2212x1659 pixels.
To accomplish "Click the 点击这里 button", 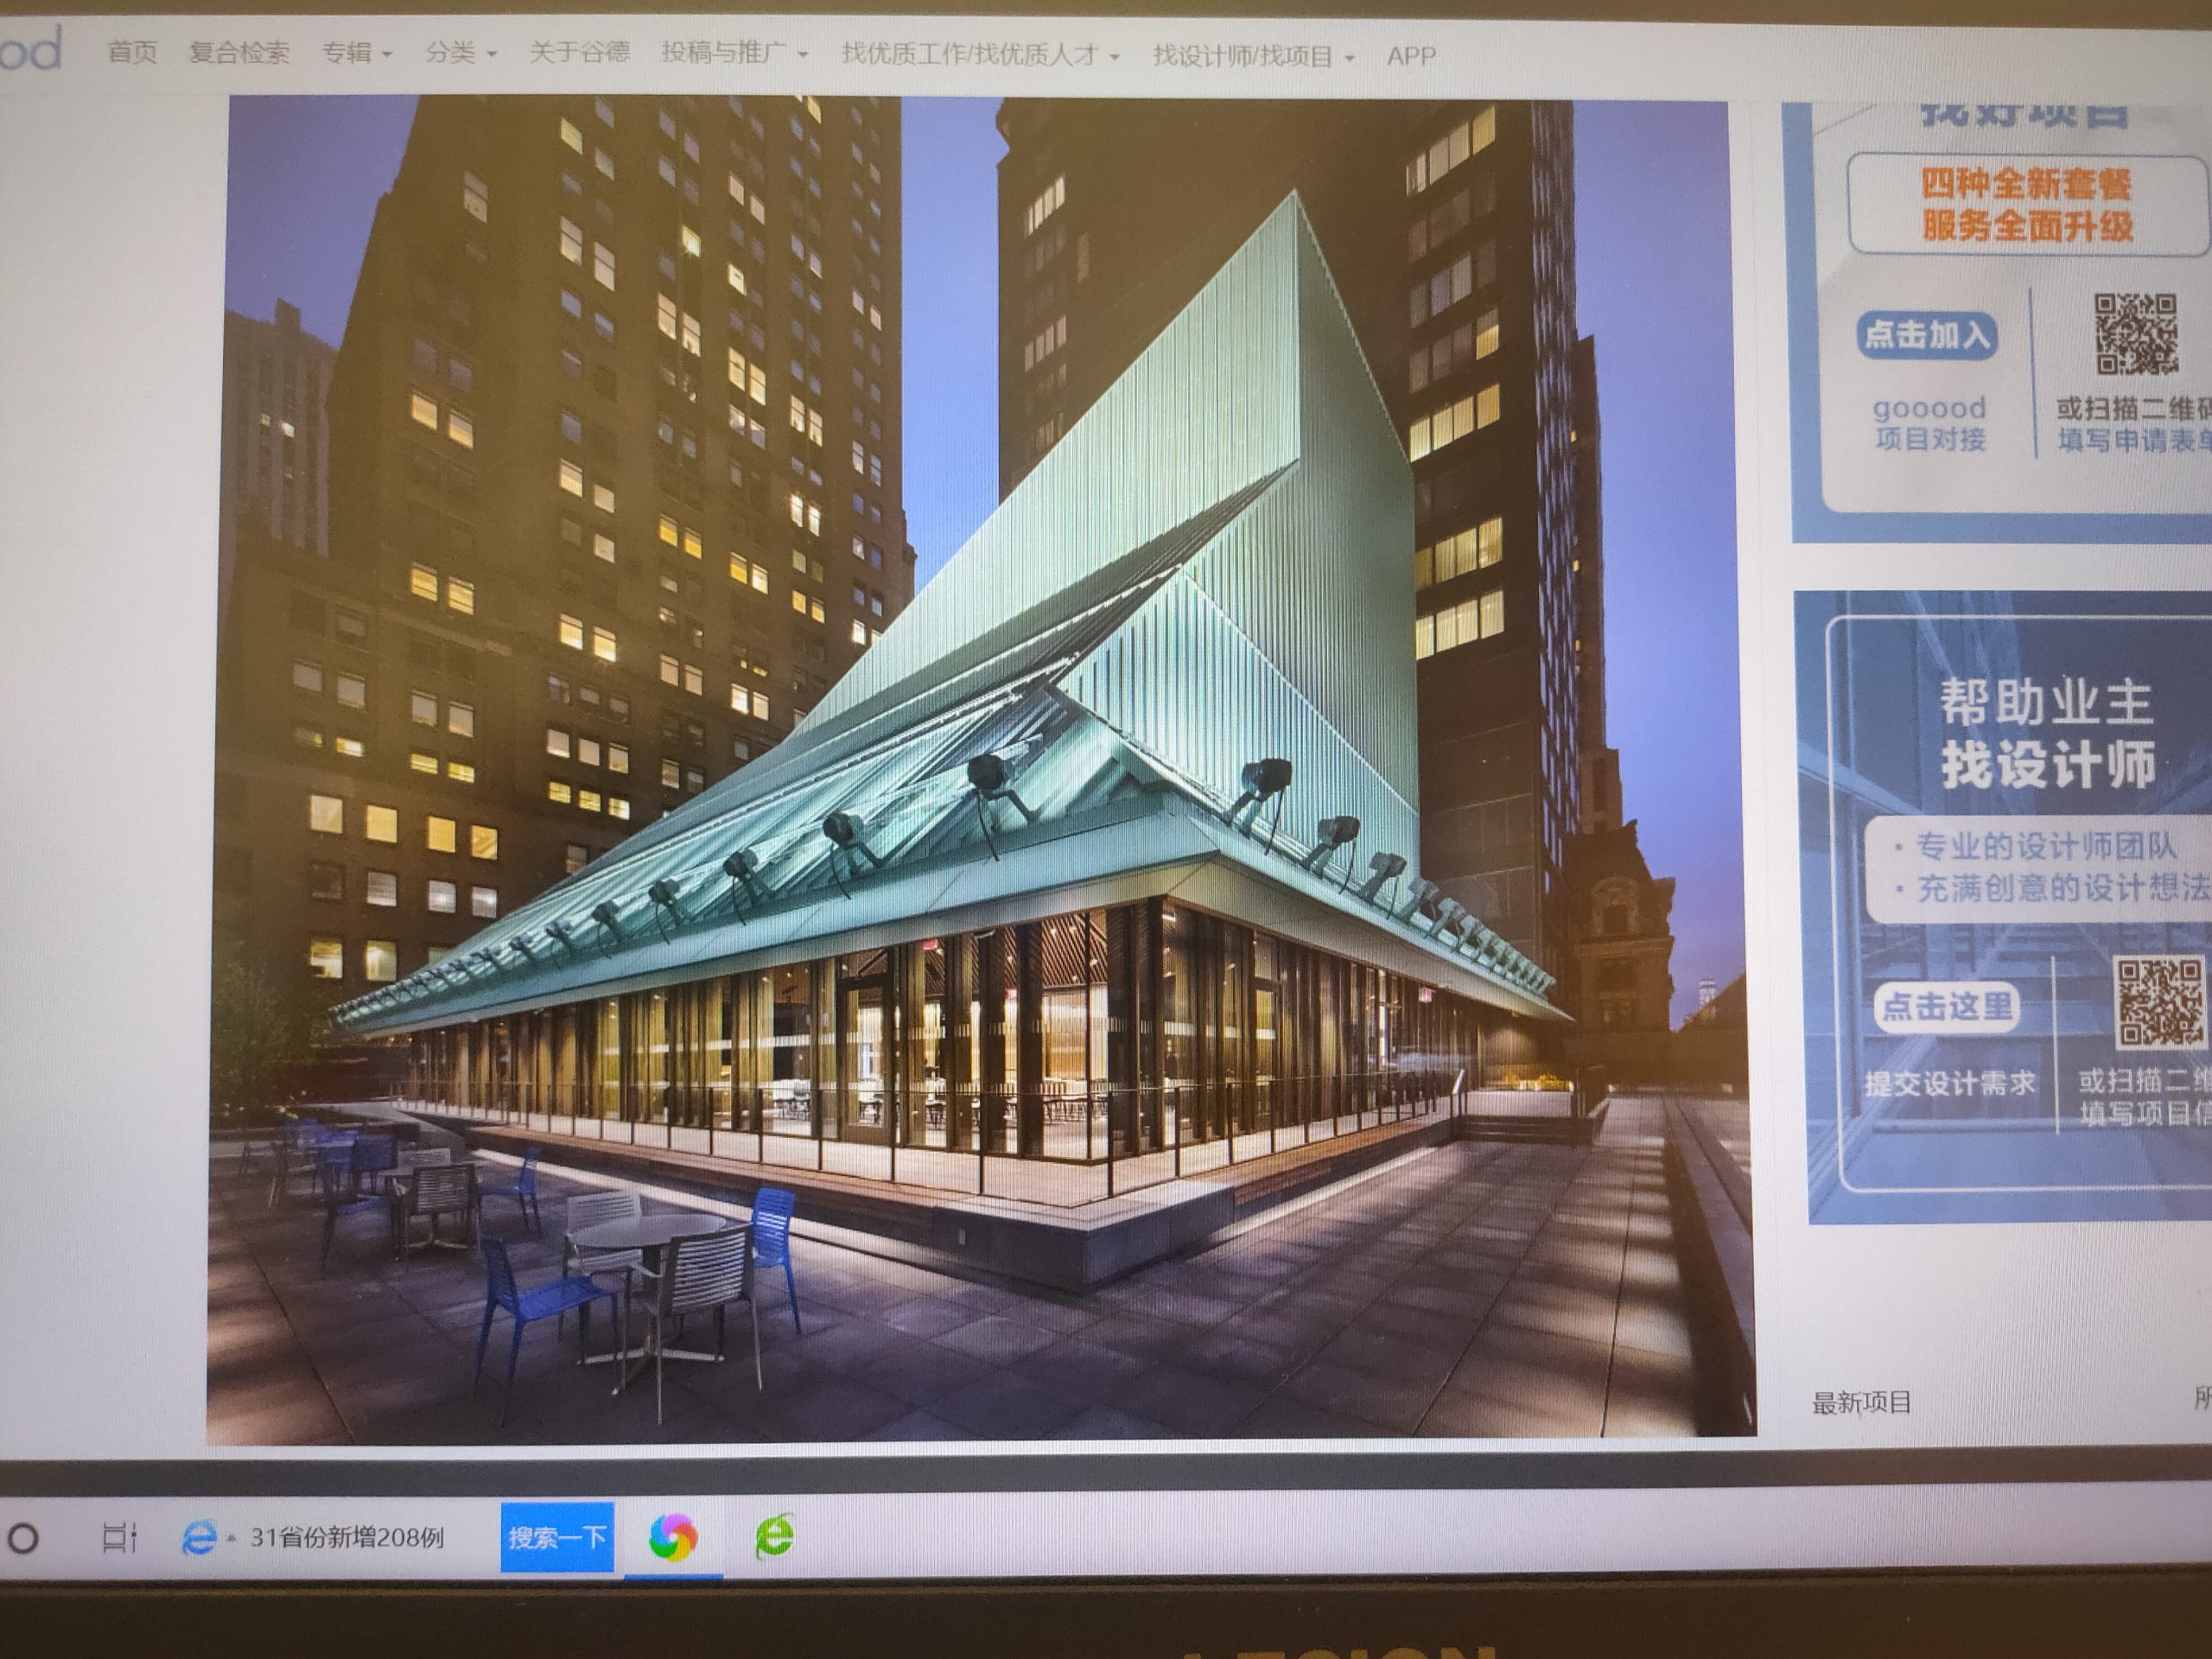I will [x=1946, y=1006].
